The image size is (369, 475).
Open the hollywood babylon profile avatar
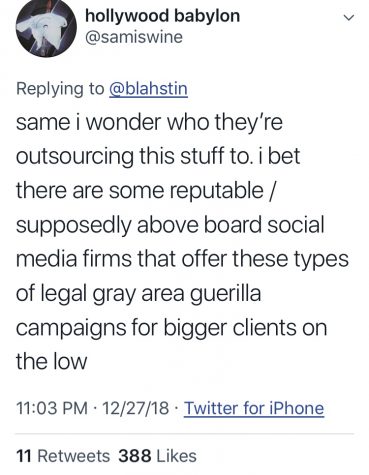click(x=46, y=28)
